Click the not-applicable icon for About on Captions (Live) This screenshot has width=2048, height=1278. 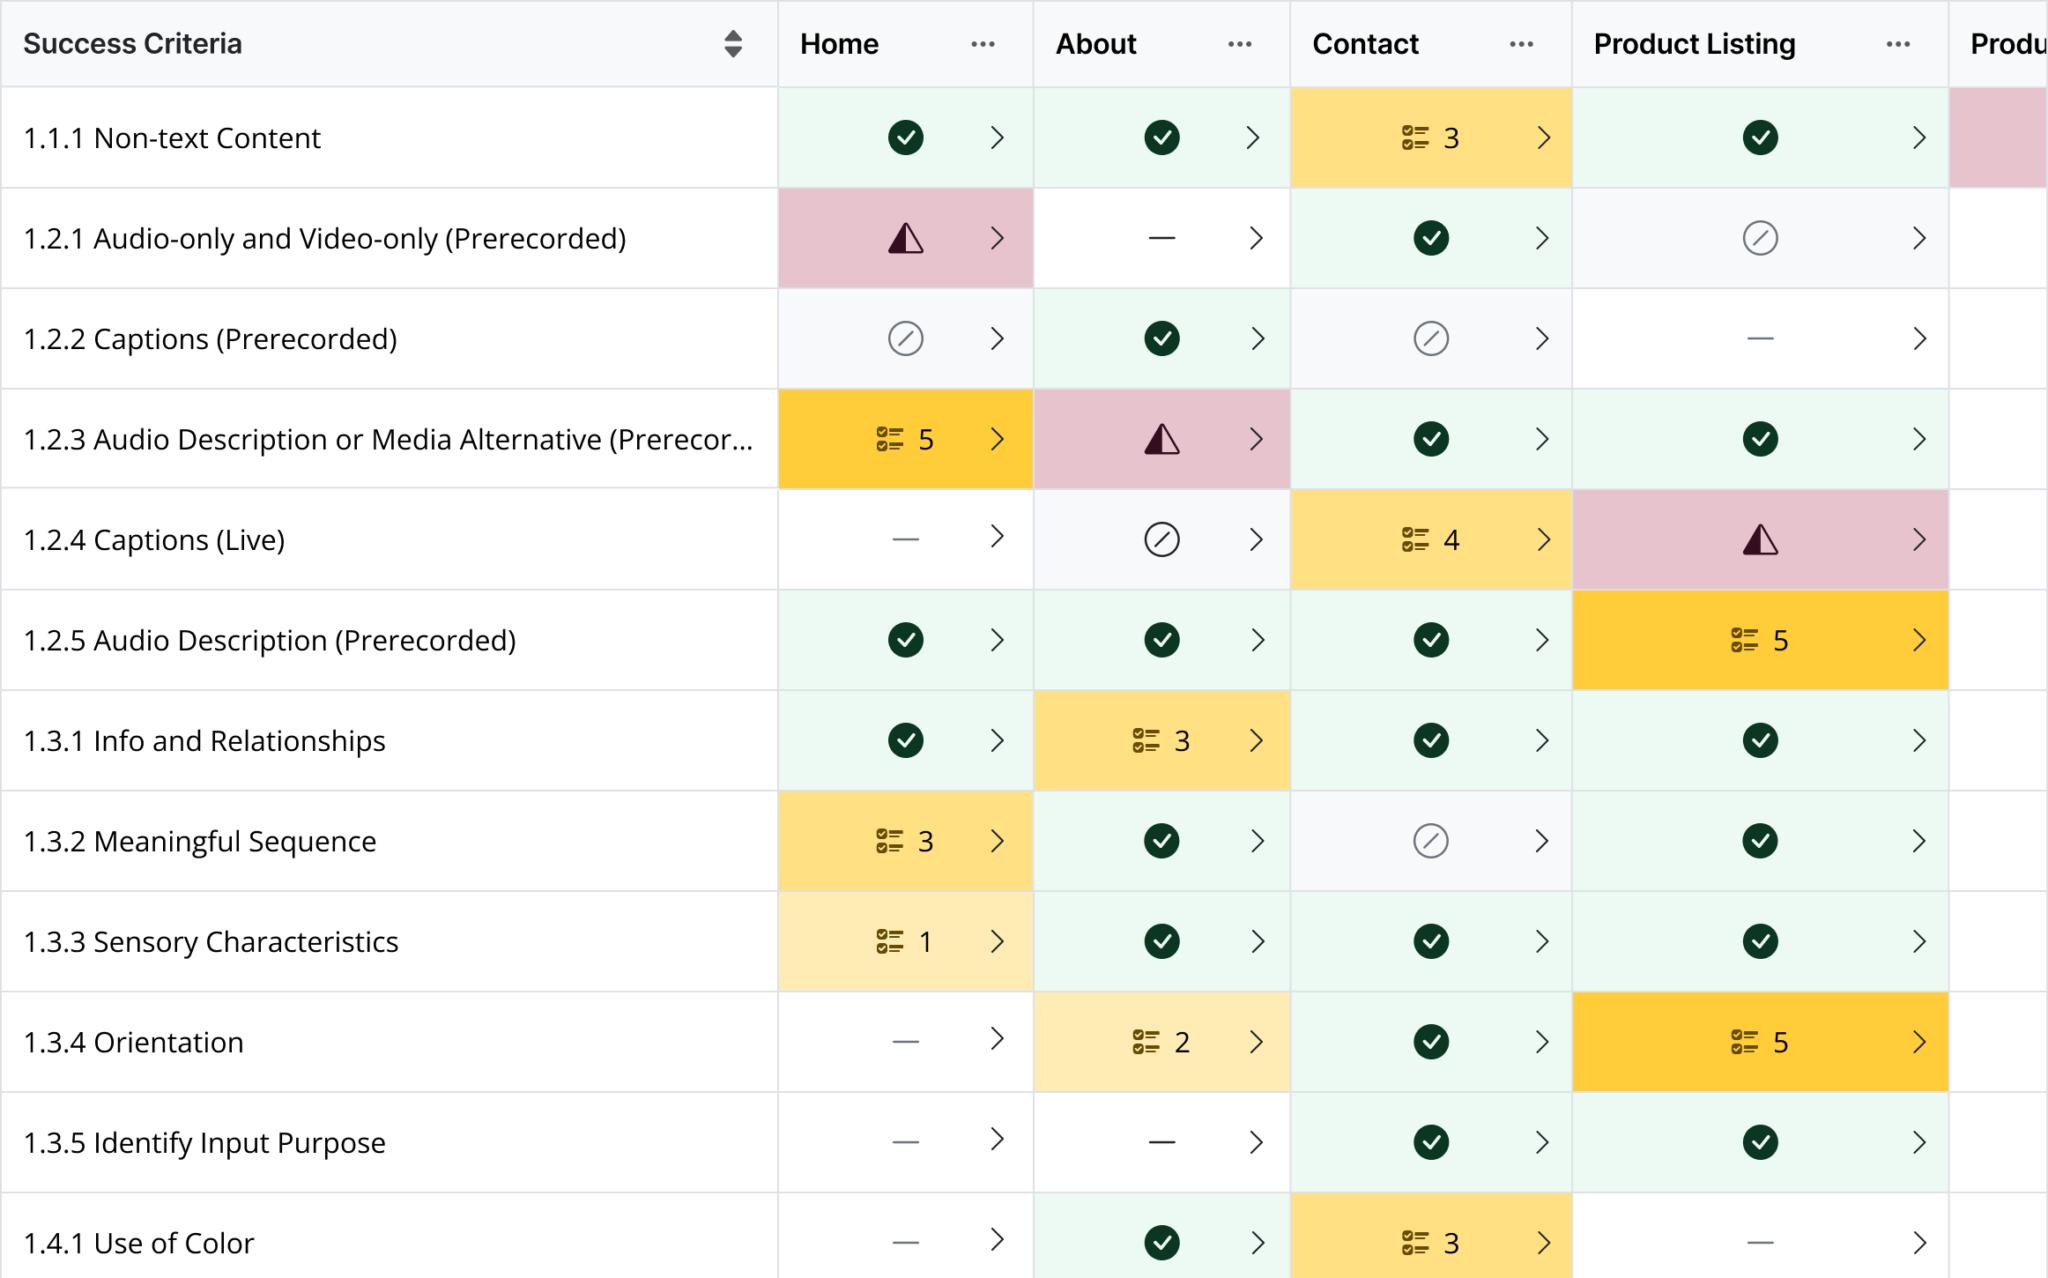point(1161,539)
